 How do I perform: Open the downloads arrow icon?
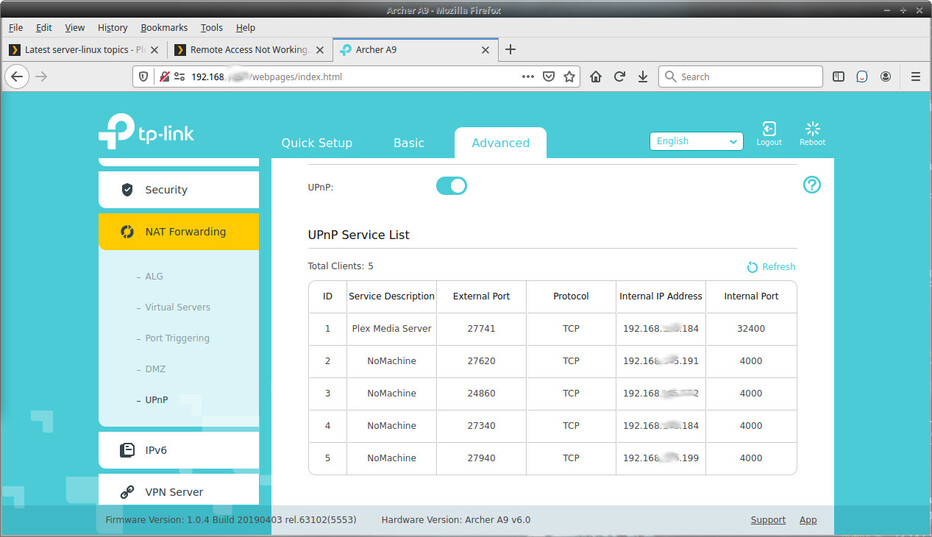coord(643,77)
